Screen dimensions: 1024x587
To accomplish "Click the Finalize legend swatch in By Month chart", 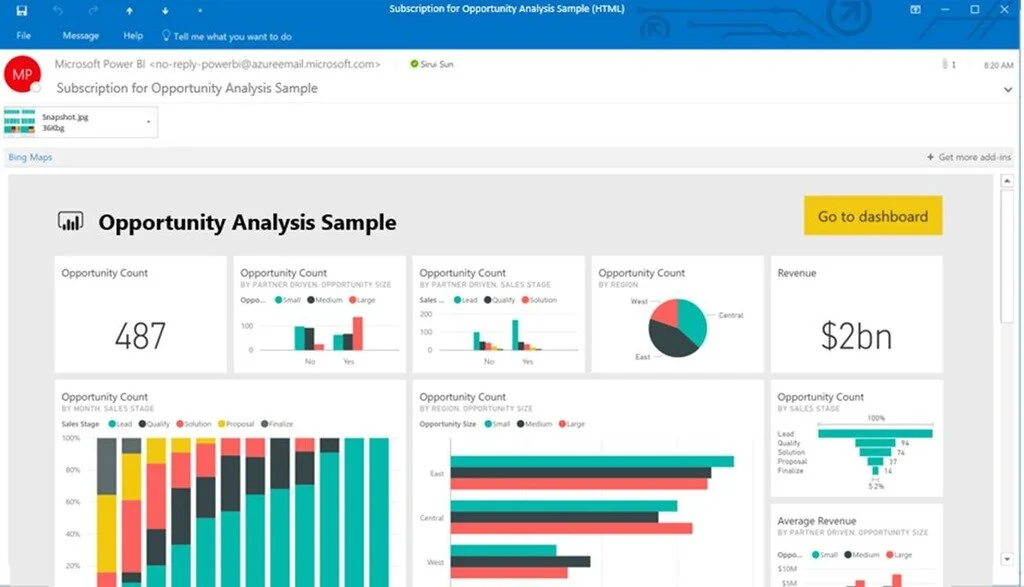I will (x=264, y=424).
